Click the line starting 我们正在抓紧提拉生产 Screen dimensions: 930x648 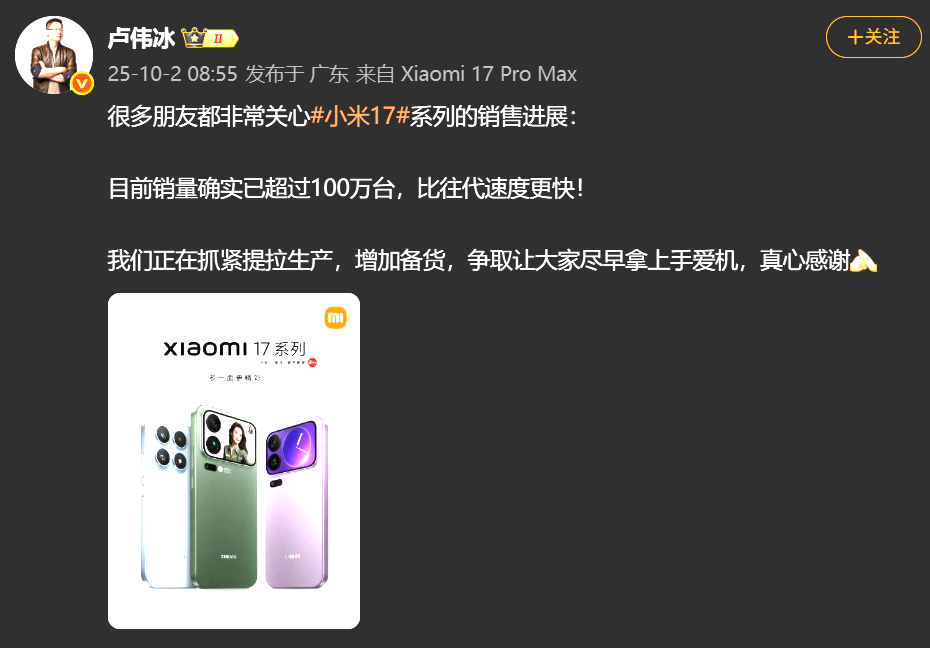(x=492, y=260)
